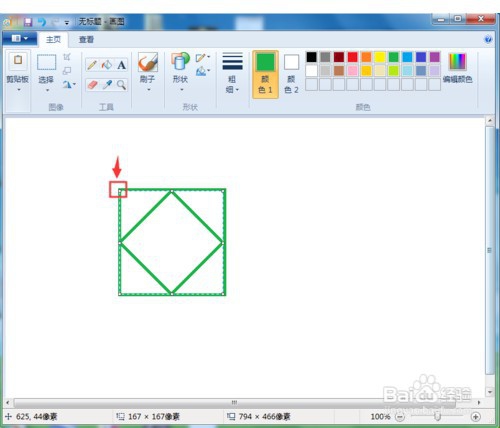The width and height of the screenshot is (500, 428).
Task: Switch to the 查看 View tab
Action: point(86,40)
